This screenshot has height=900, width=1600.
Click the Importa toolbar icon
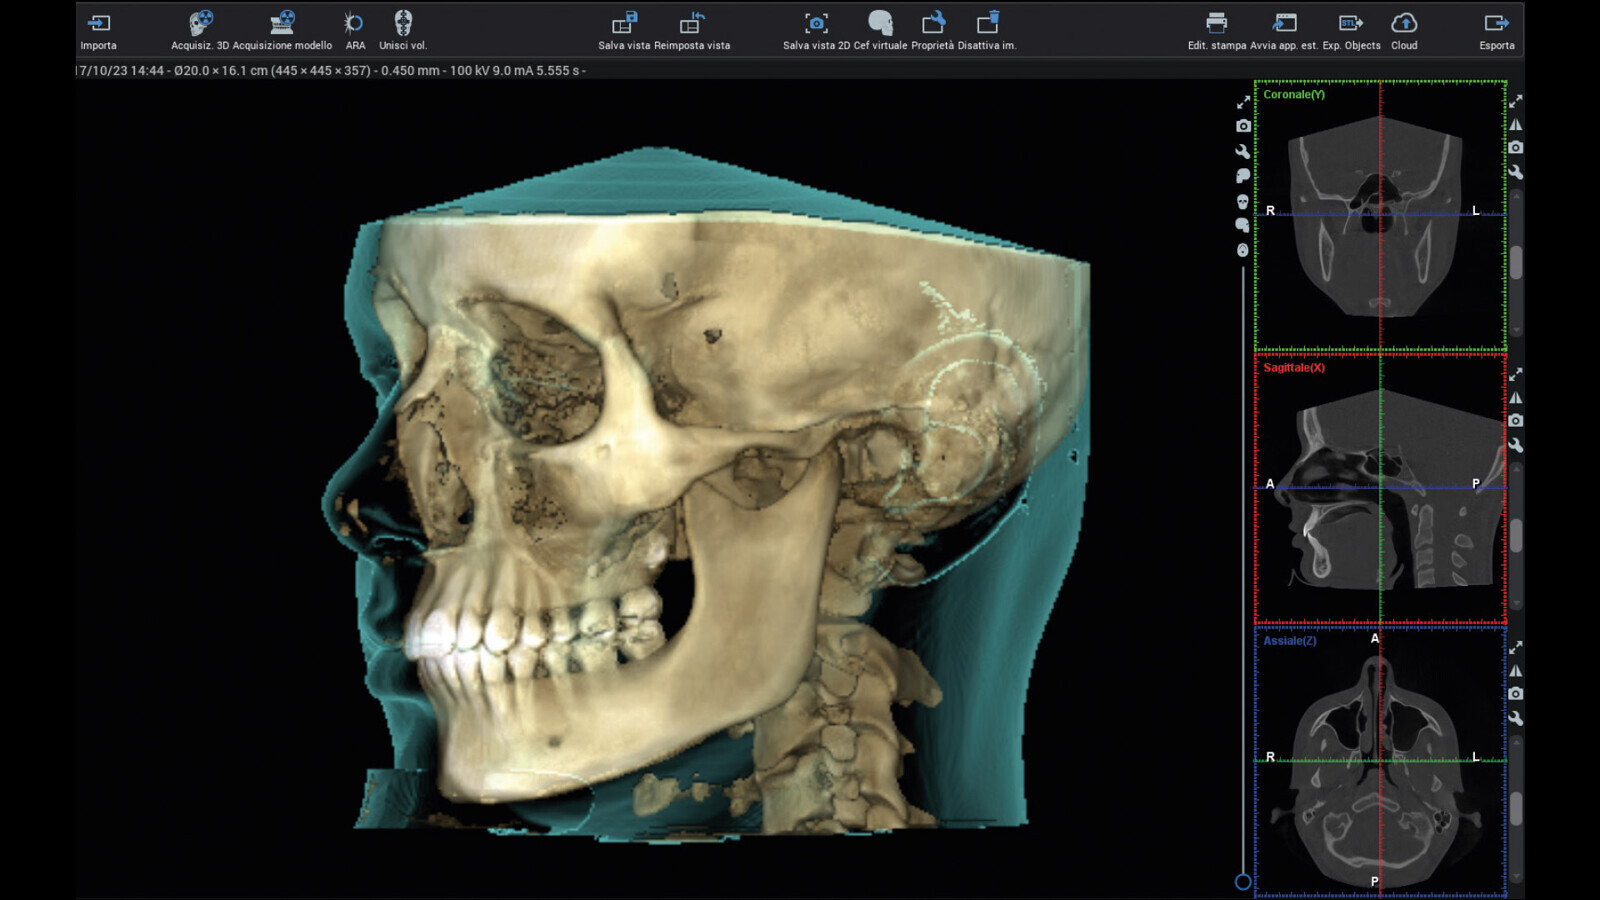(x=98, y=24)
